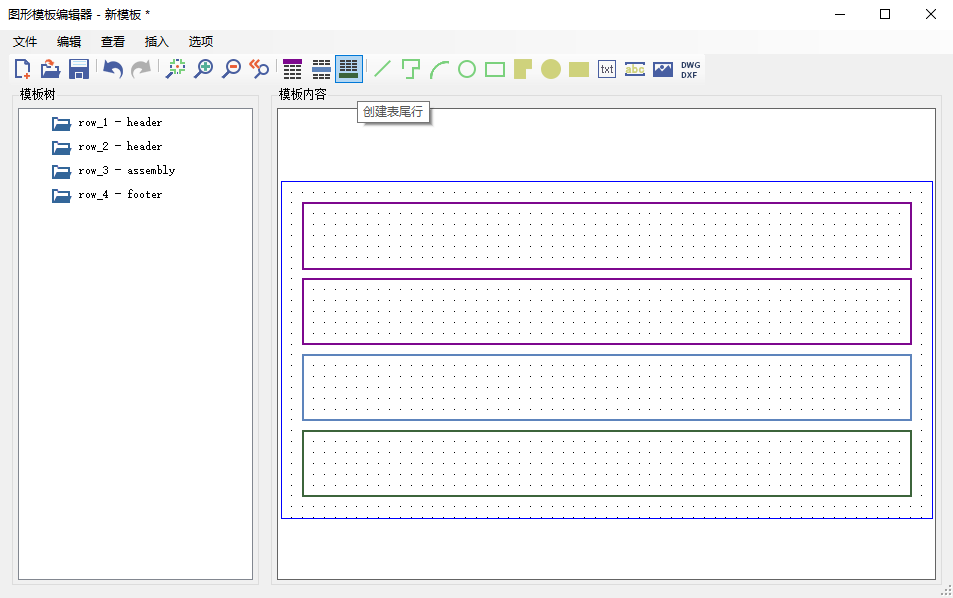Select row_1 - header in template tree
This screenshot has width=953, height=598.
pos(120,123)
